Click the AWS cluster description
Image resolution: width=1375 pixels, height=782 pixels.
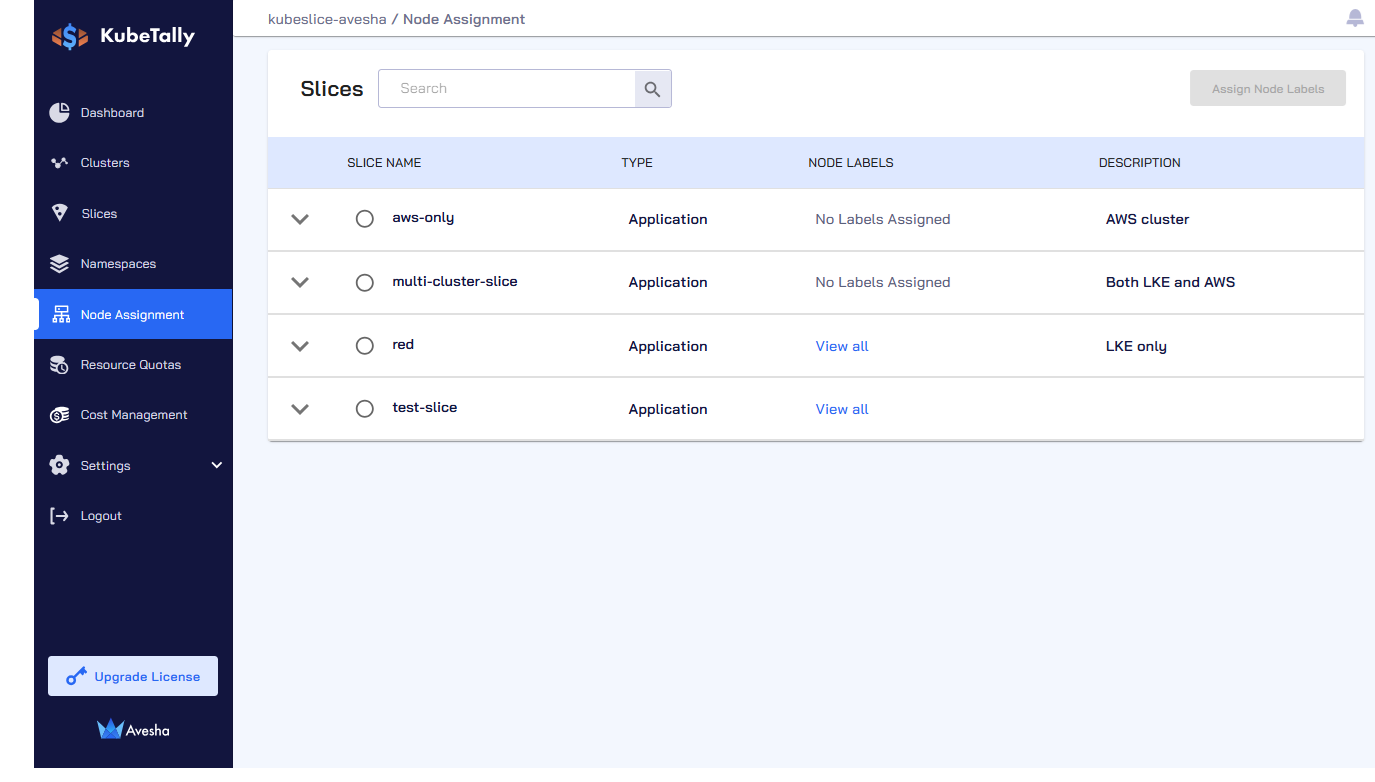(x=1148, y=219)
